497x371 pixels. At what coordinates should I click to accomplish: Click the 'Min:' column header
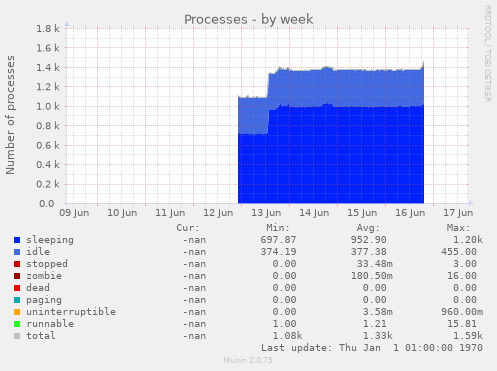278,228
